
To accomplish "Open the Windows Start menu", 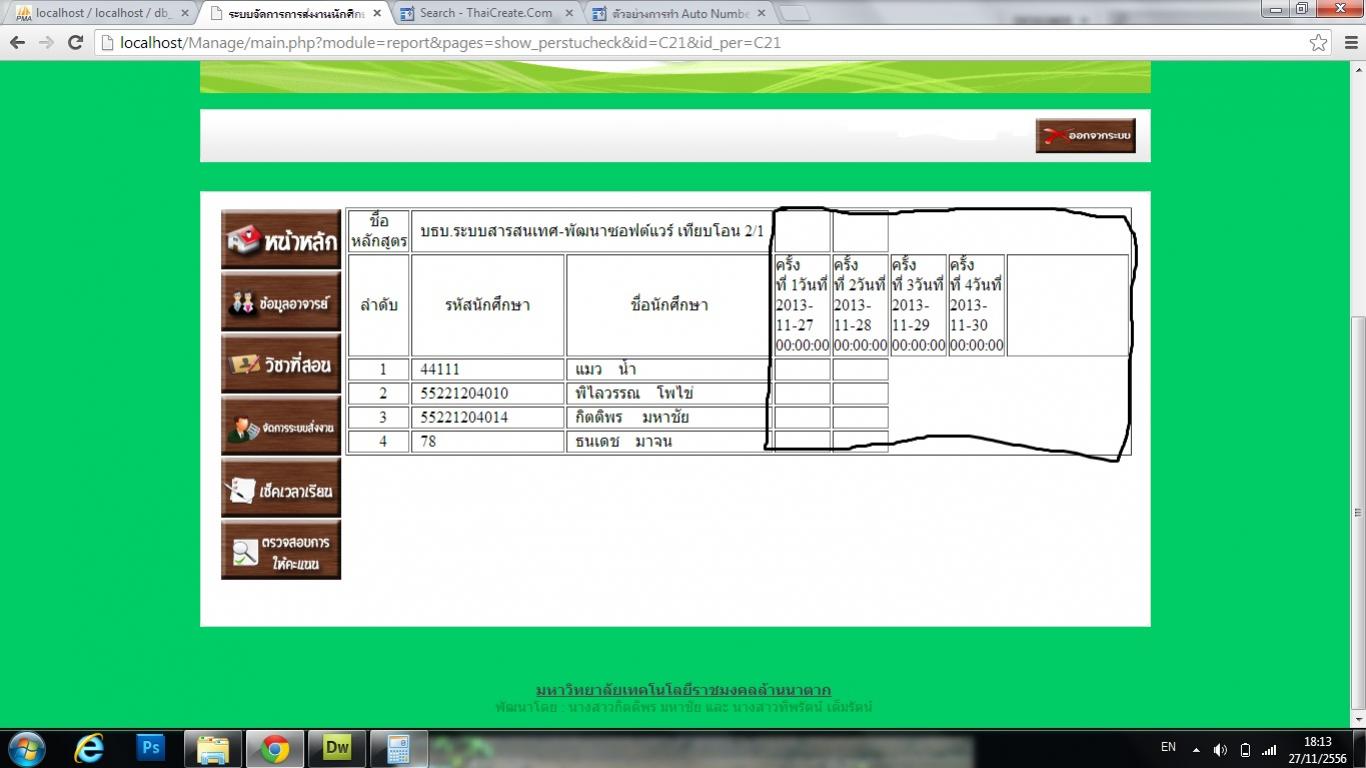I will pyautogui.click(x=27, y=748).
